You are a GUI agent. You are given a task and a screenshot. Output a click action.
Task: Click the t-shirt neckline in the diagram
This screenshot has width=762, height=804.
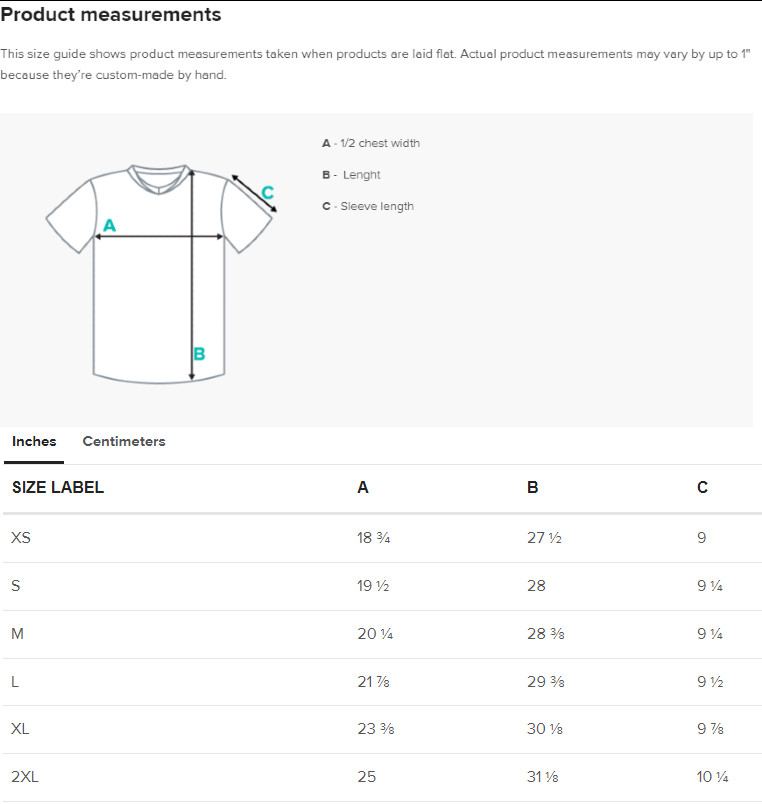pyautogui.click(x=159, y=177)
